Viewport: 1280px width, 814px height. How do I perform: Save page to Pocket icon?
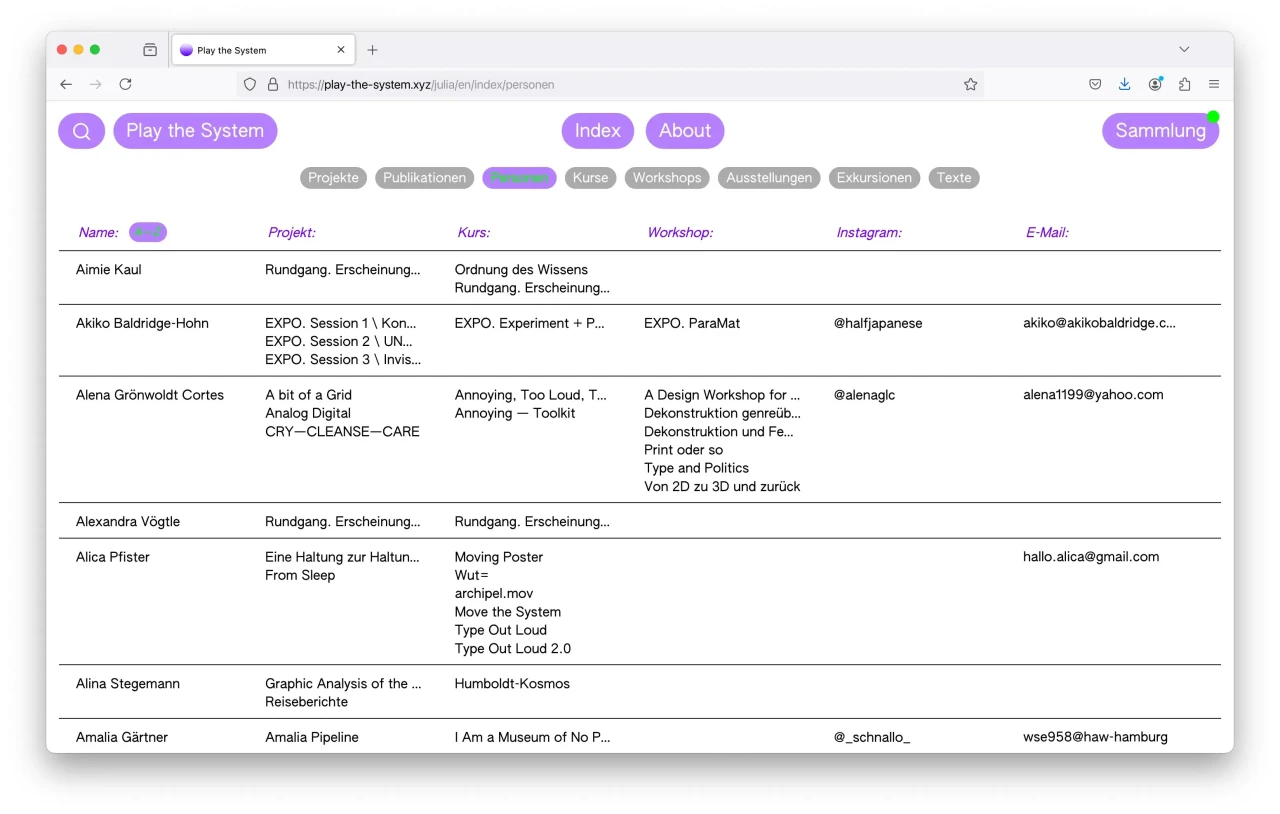[x=1095, y=85]
